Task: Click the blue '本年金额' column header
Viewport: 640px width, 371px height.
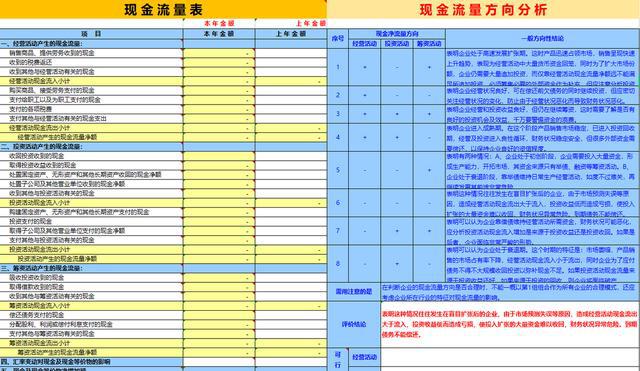Action: (219, 34)
